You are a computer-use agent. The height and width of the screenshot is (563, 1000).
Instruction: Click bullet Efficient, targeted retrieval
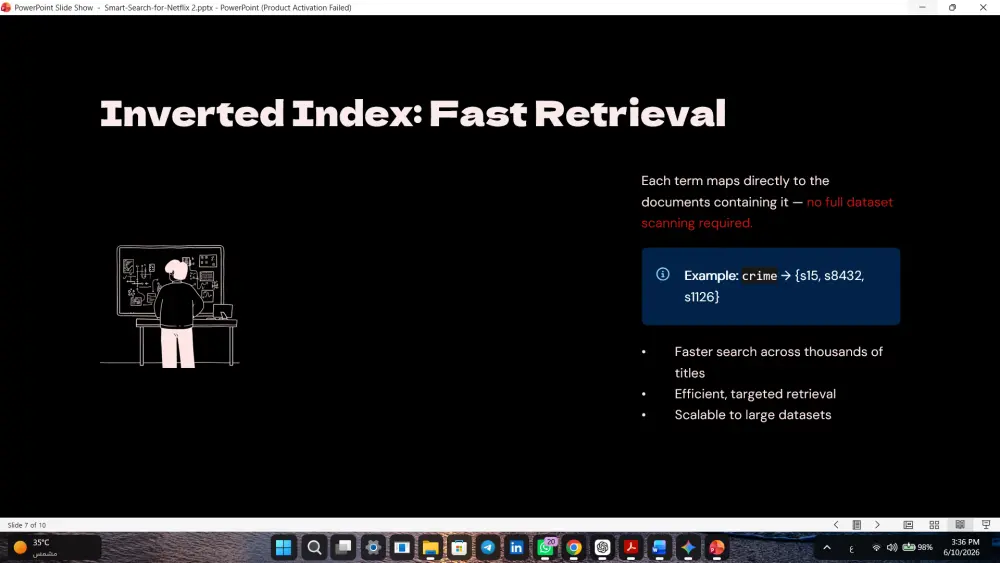click(x=755, y=394)
